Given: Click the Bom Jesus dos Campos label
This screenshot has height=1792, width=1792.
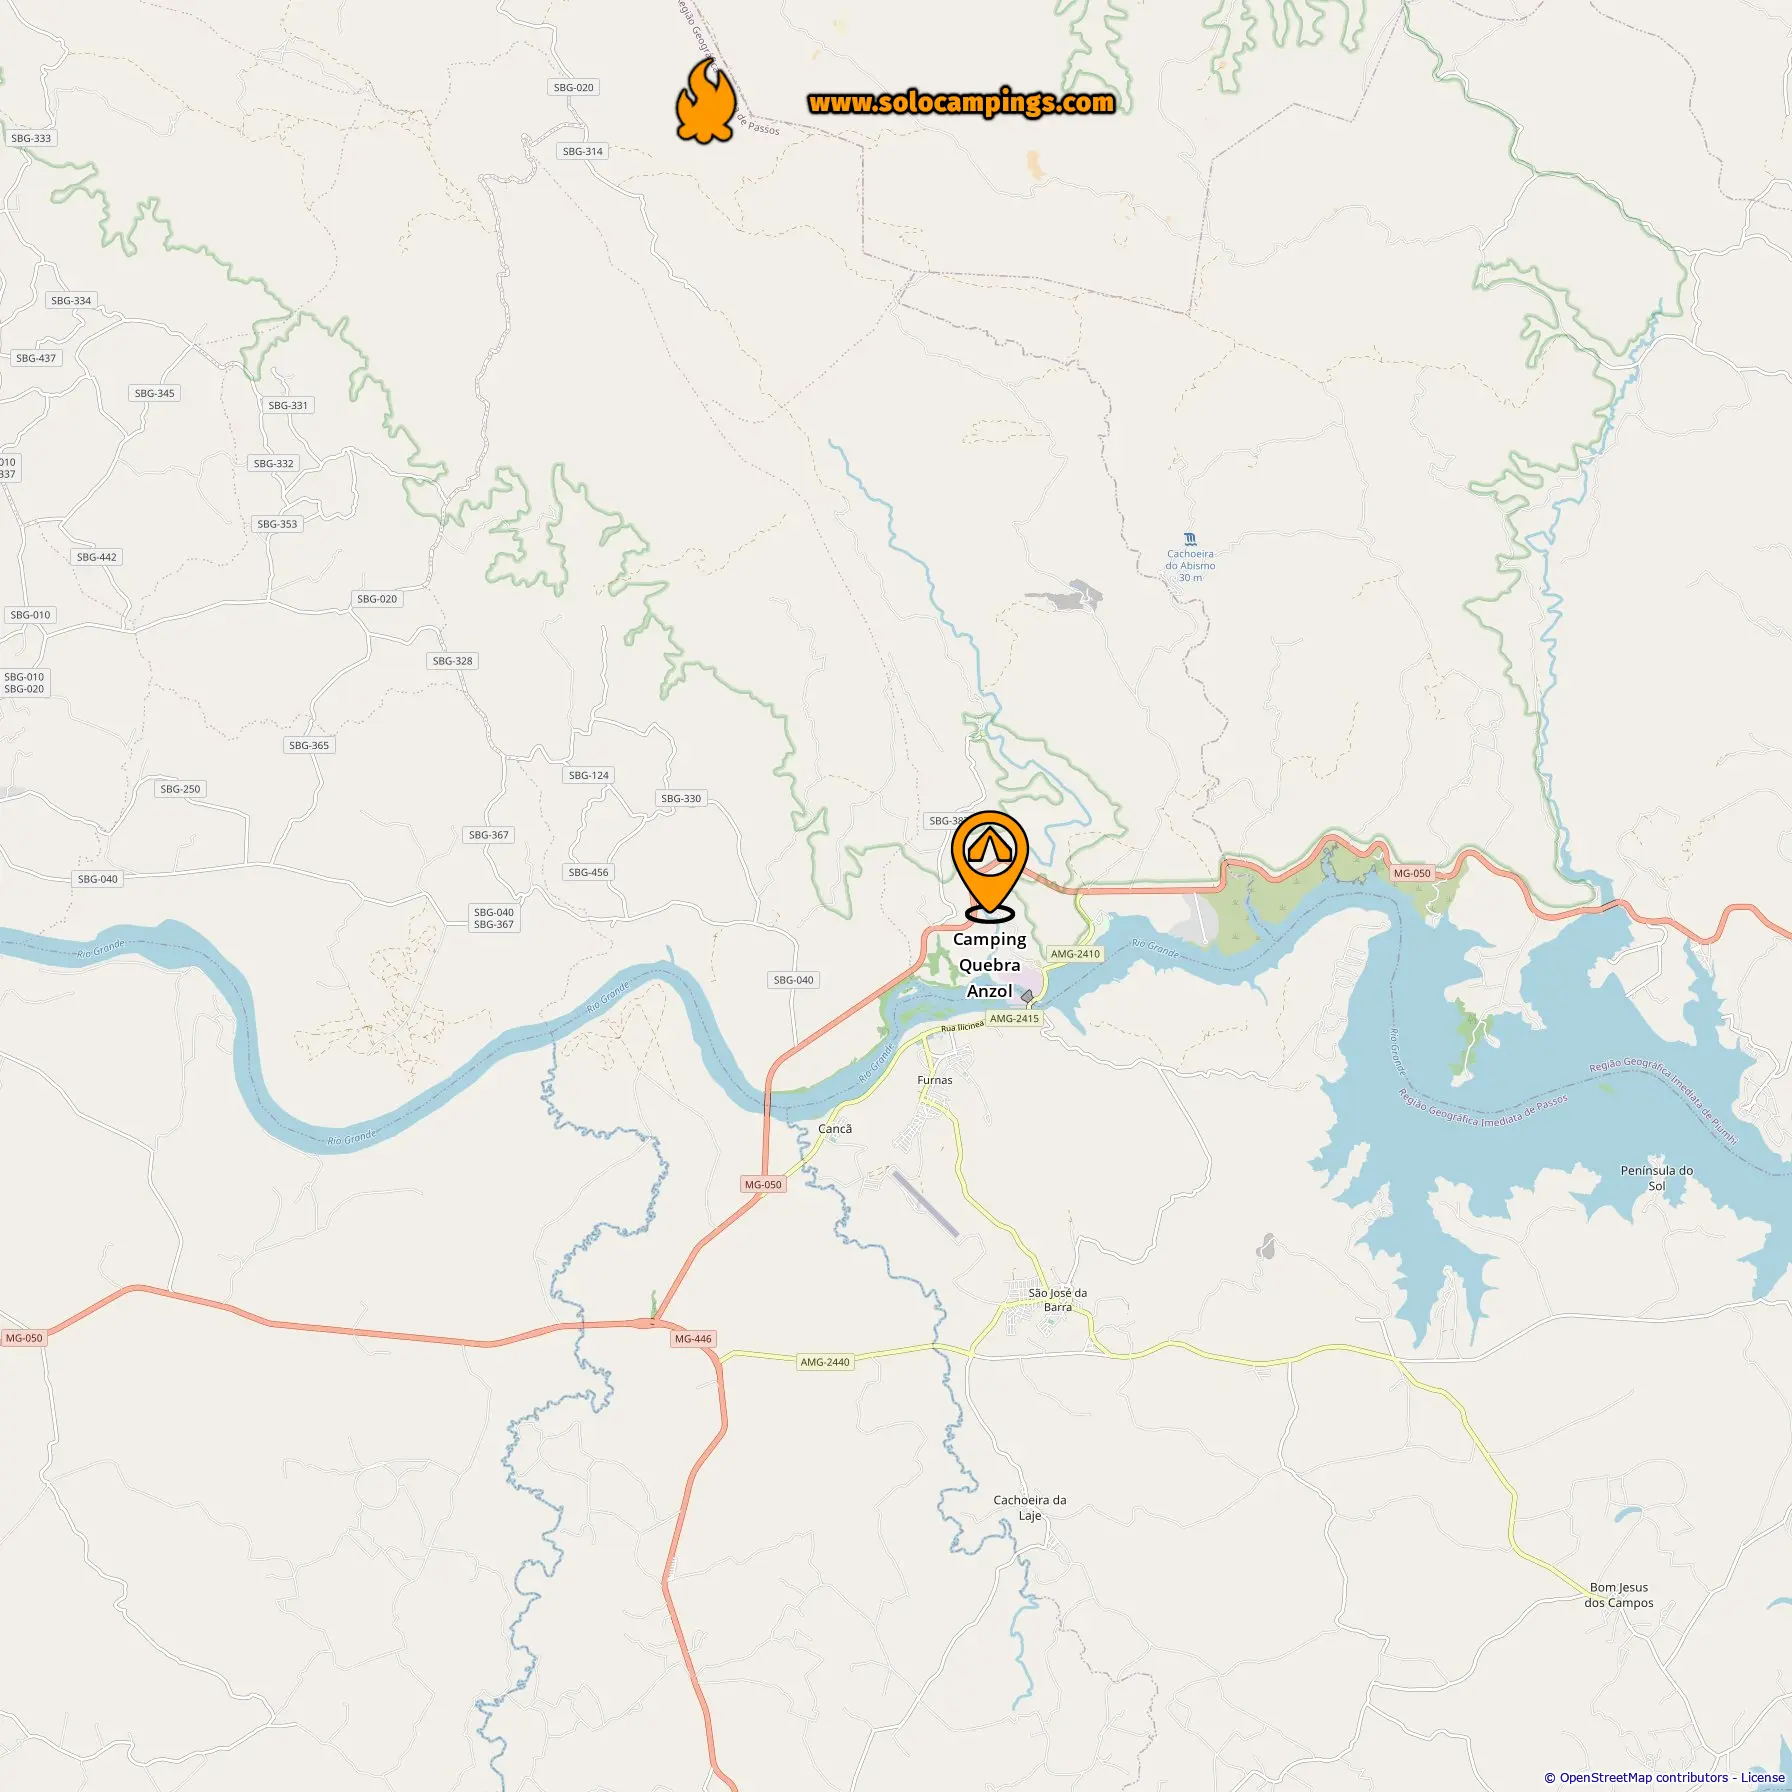Looking at the screenshot, I should [x=1619, y=1594].
